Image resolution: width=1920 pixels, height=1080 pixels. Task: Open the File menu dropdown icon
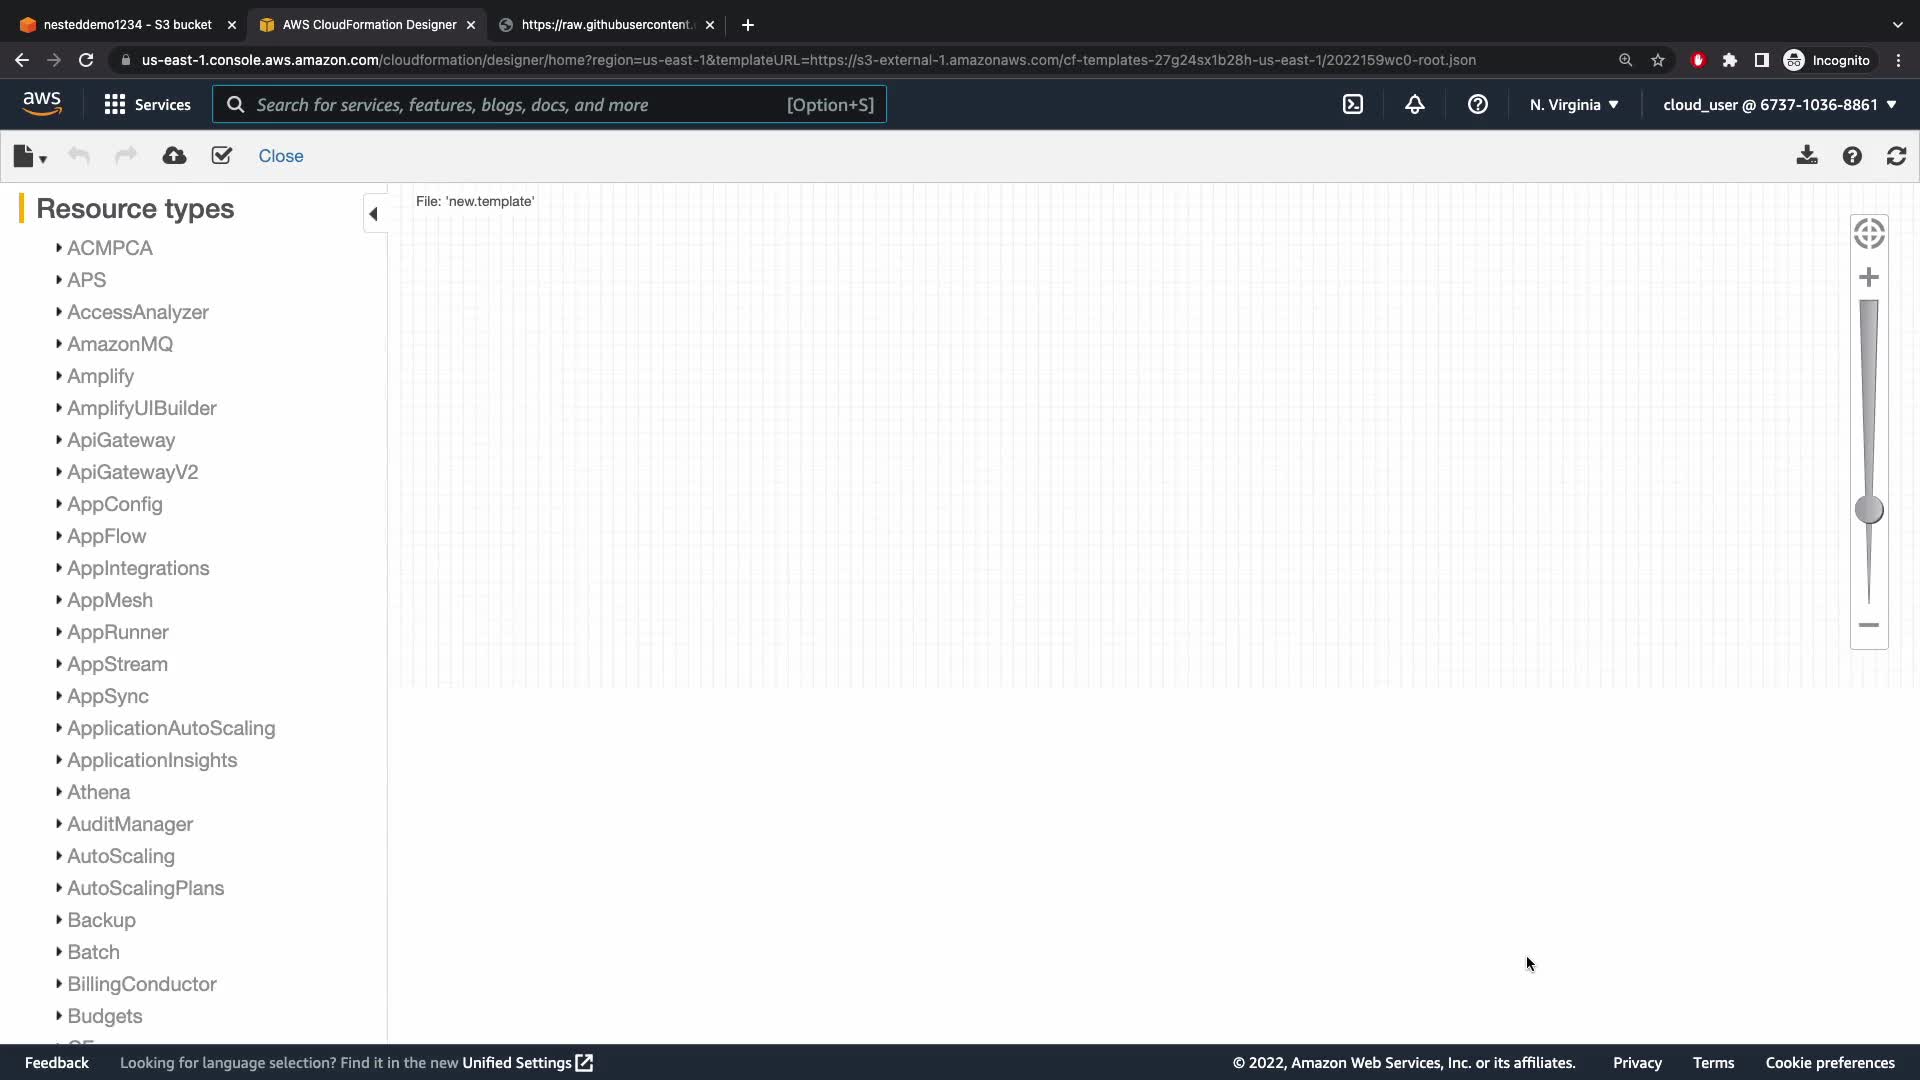point(30,156)
